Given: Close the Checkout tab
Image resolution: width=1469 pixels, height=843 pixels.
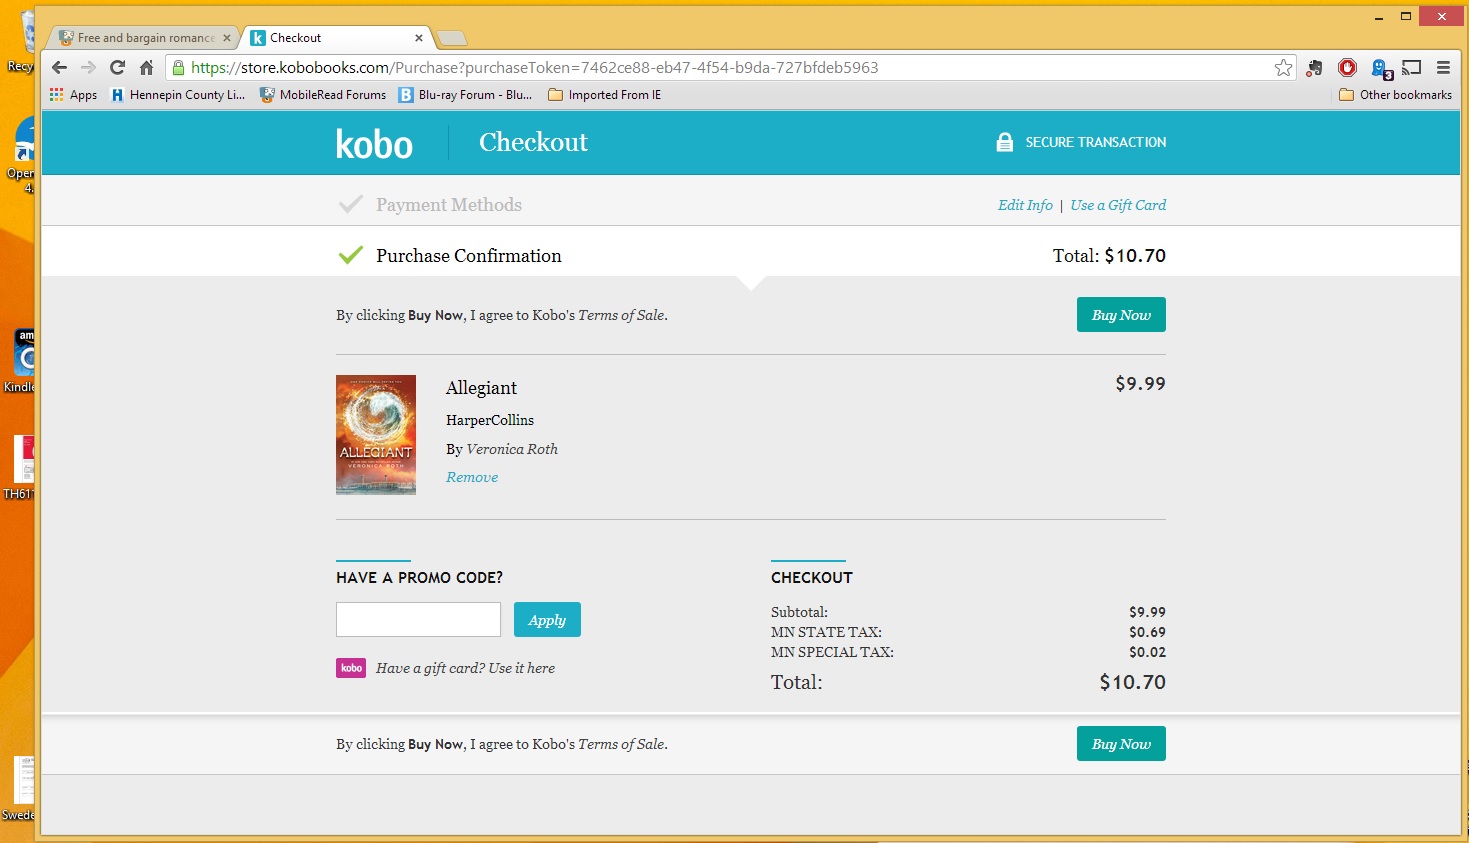Looking at the screenshot, I should pos(418,38).
